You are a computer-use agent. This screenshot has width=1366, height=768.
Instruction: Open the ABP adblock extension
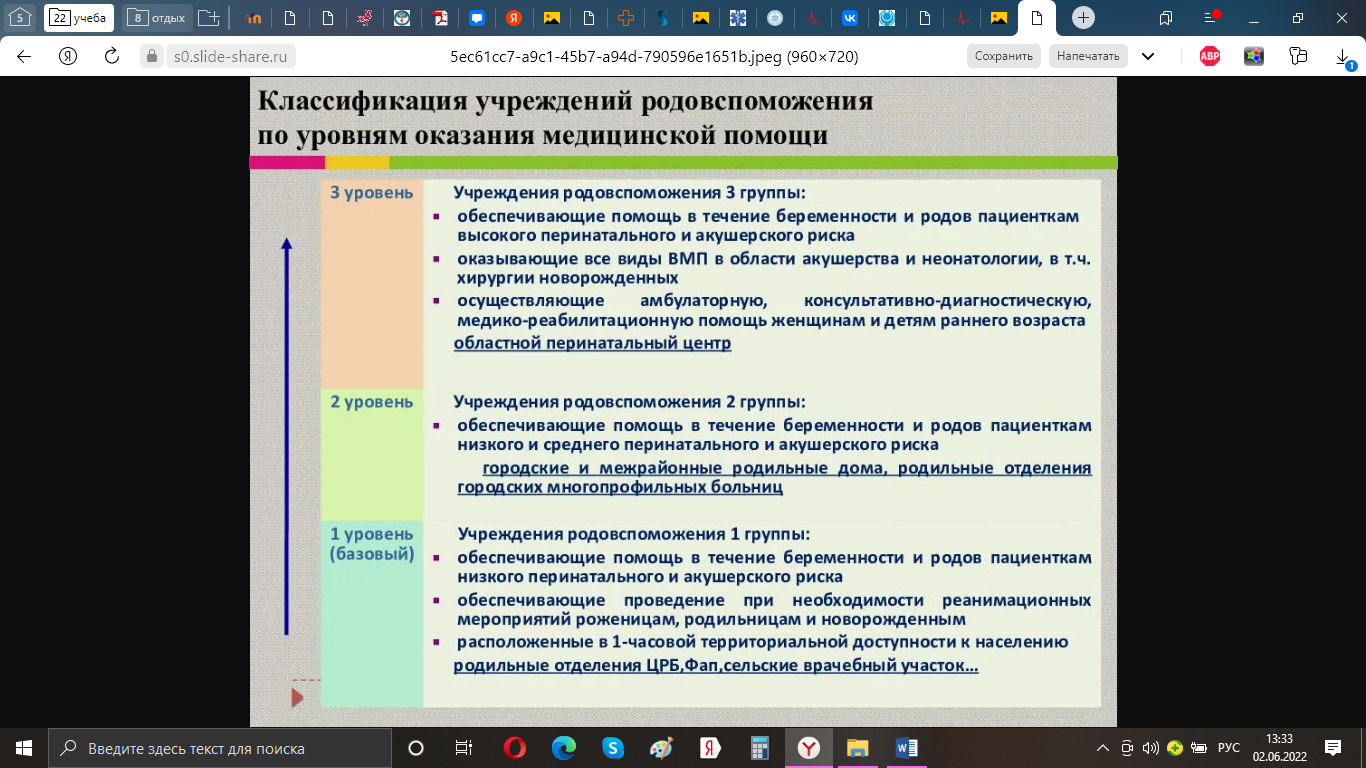(1210, 56)
